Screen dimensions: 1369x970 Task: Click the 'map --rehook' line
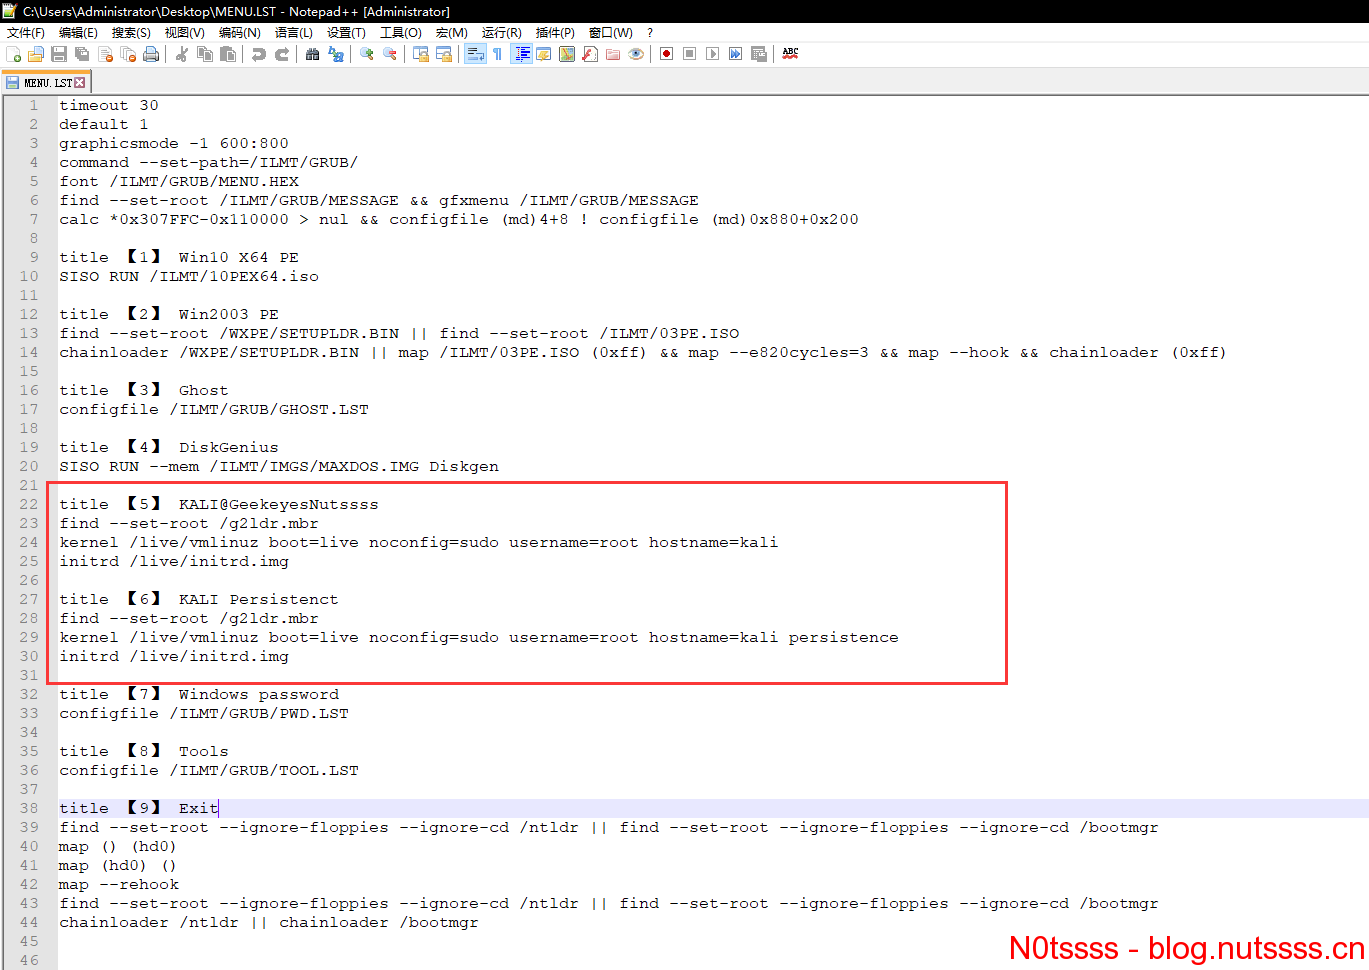coord(119,884)
